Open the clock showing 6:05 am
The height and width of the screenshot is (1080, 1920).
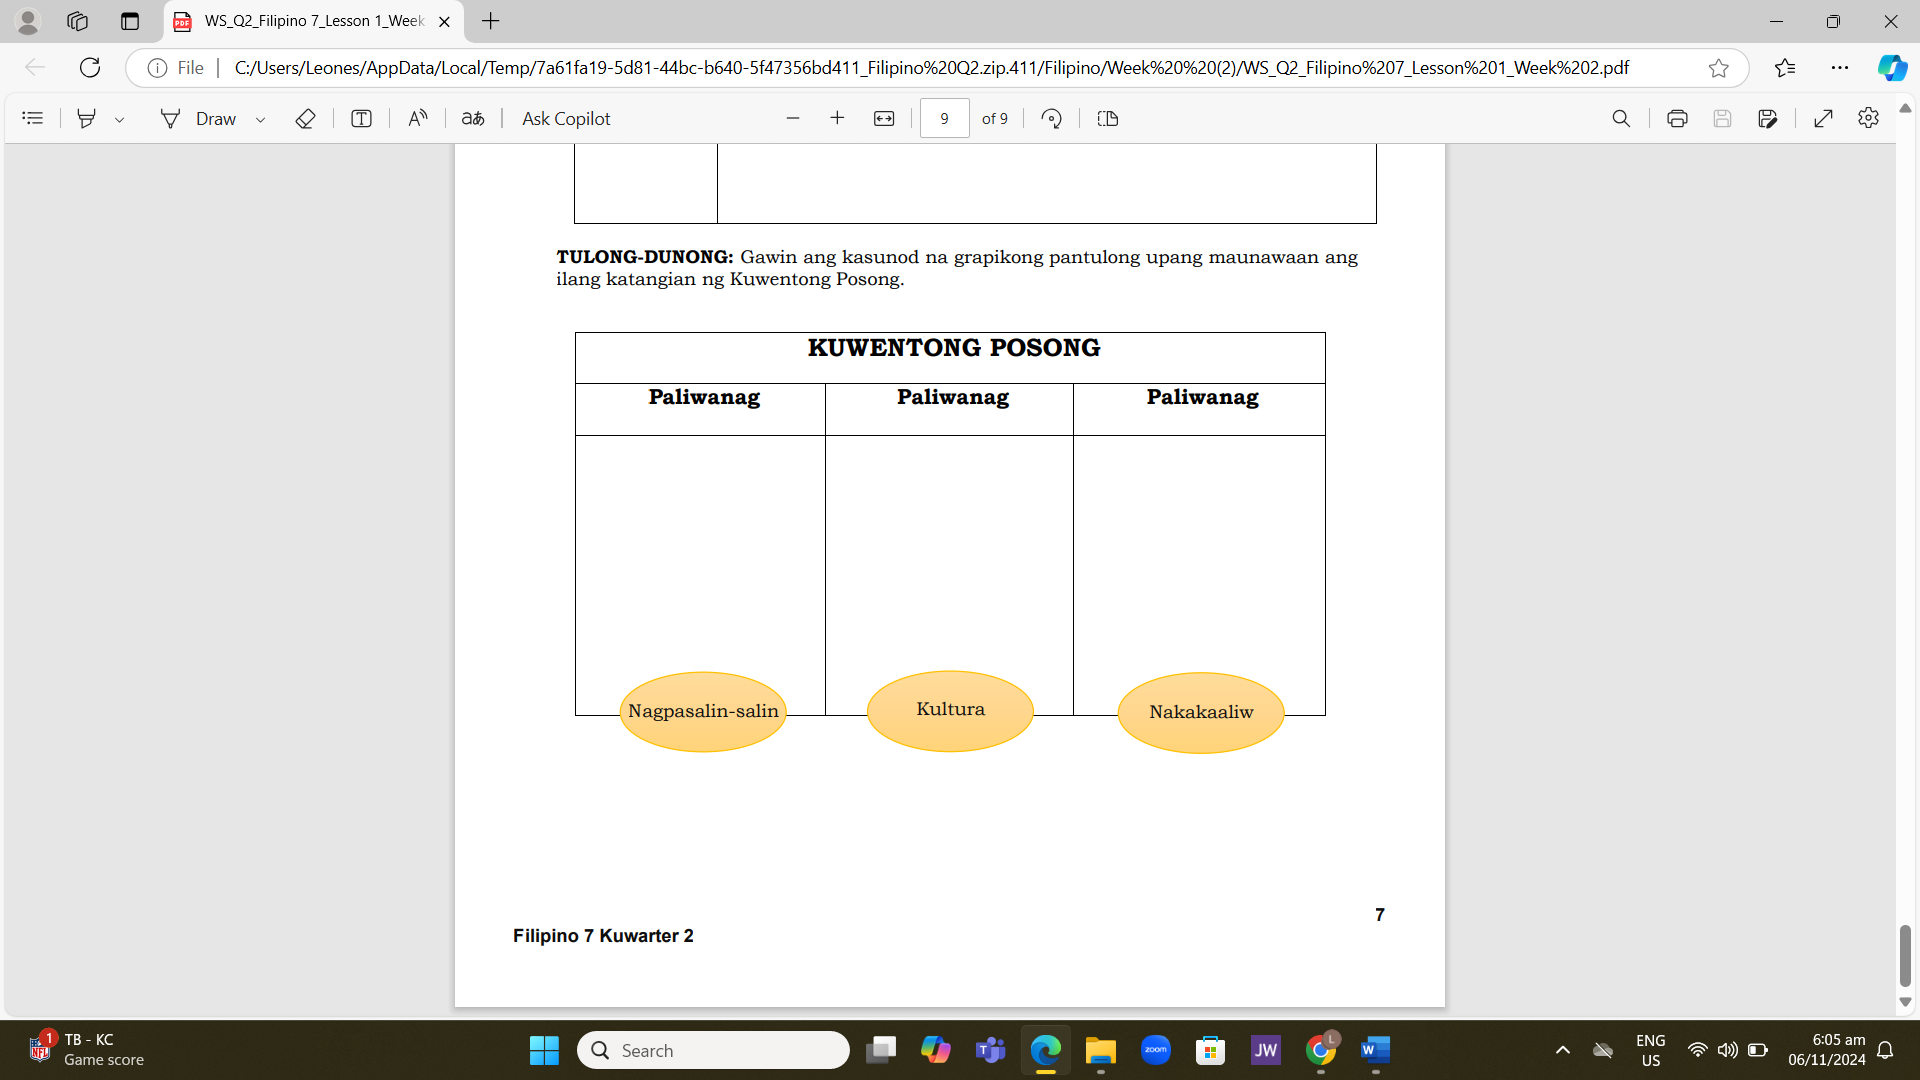tap(1827, 1050)
